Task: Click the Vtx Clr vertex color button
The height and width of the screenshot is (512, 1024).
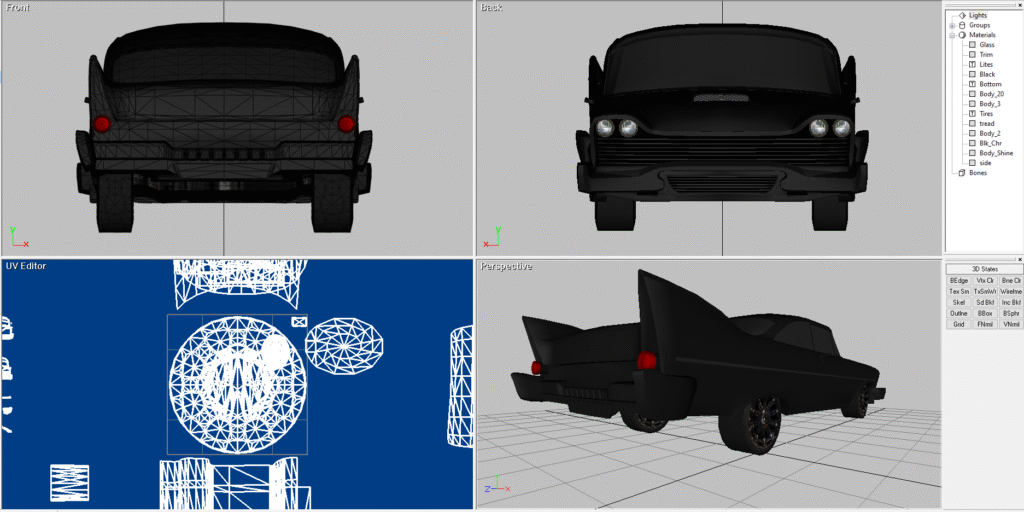Action: (x=985, y=281)
